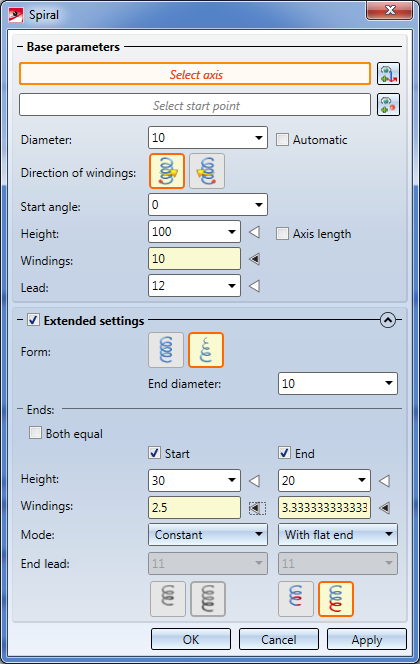Check the Both equal option
This screenshot has width=420, height=664.
[x=36, y=433]
